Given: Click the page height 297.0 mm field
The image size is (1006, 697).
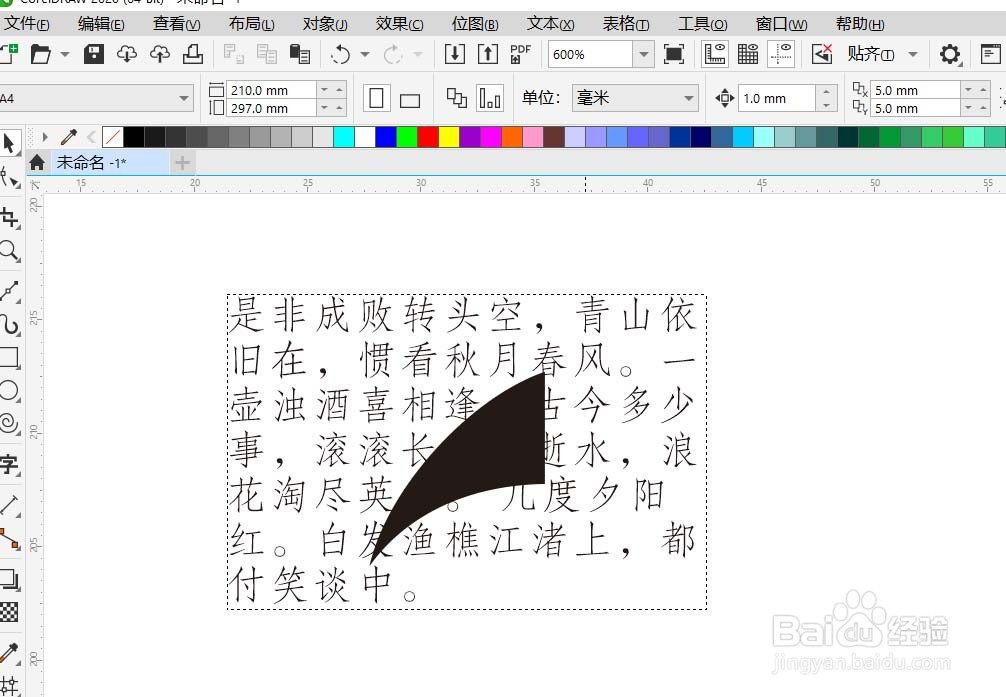Looking at the screenshot, I should (271, 108).
